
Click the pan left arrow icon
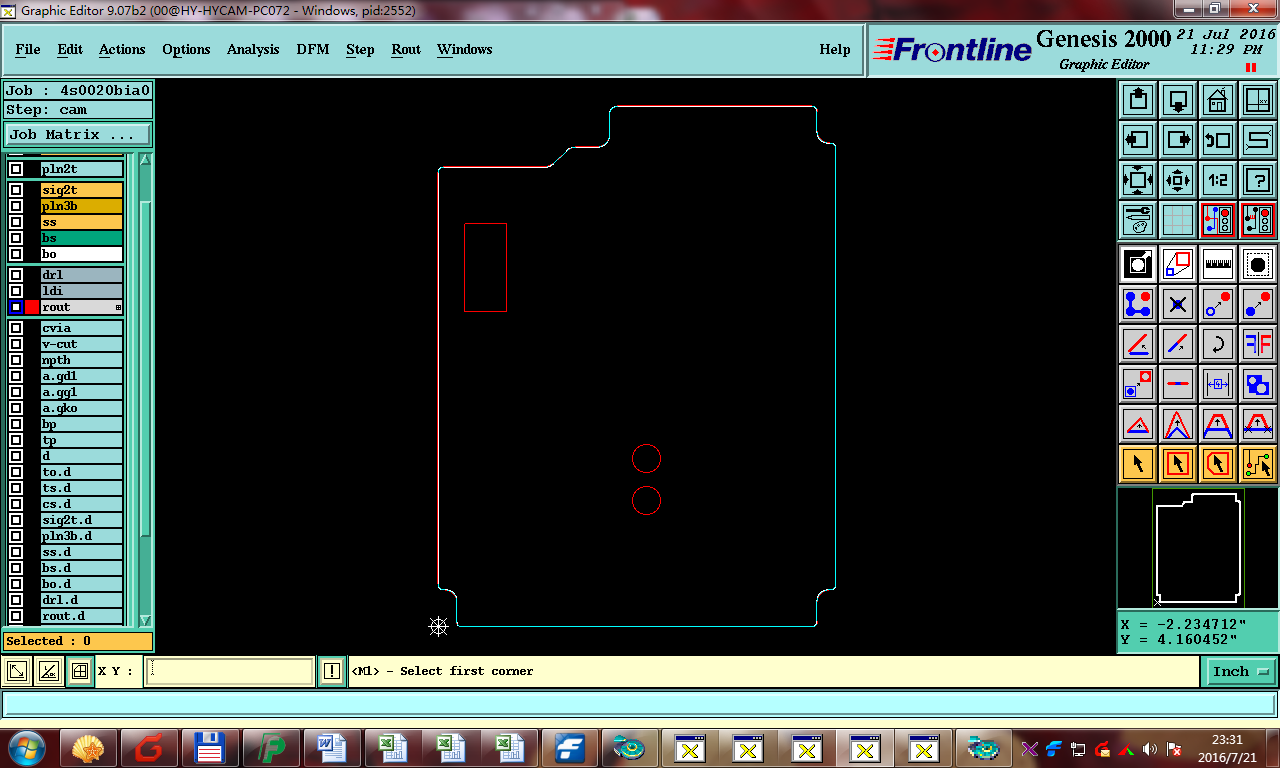(x=1138, y=140)
